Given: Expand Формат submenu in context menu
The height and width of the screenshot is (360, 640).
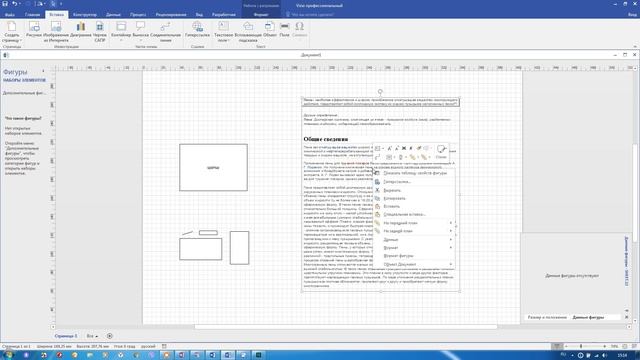Looking at the screenshot, I should 414,248.
